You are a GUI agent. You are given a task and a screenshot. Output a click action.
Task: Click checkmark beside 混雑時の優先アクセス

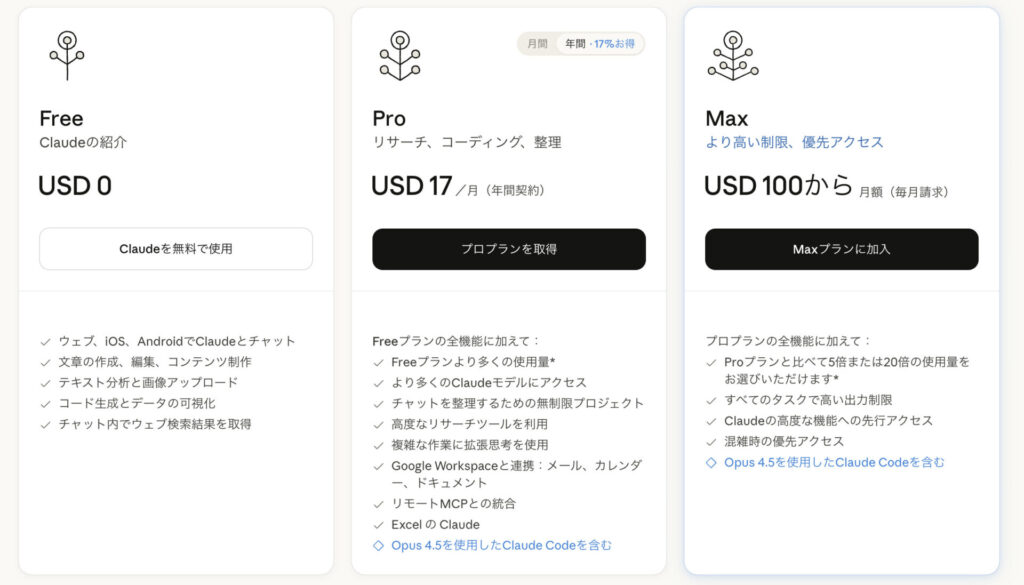pyautogui.click(x=711, y=442)
